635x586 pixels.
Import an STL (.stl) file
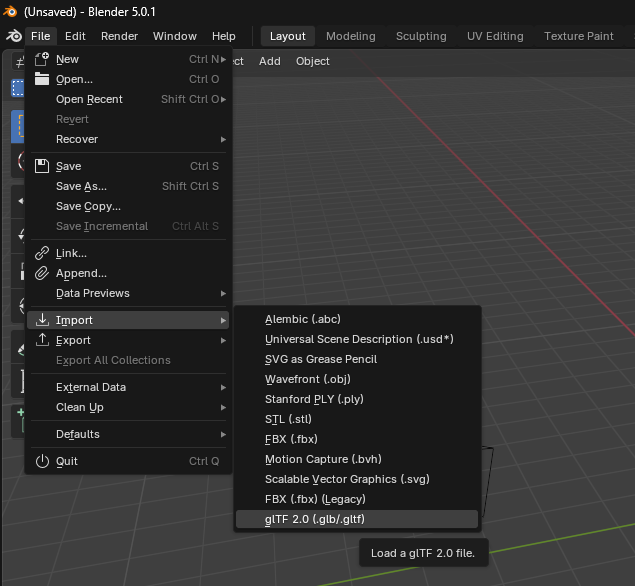pyautogui.click(x=357, y=419)
